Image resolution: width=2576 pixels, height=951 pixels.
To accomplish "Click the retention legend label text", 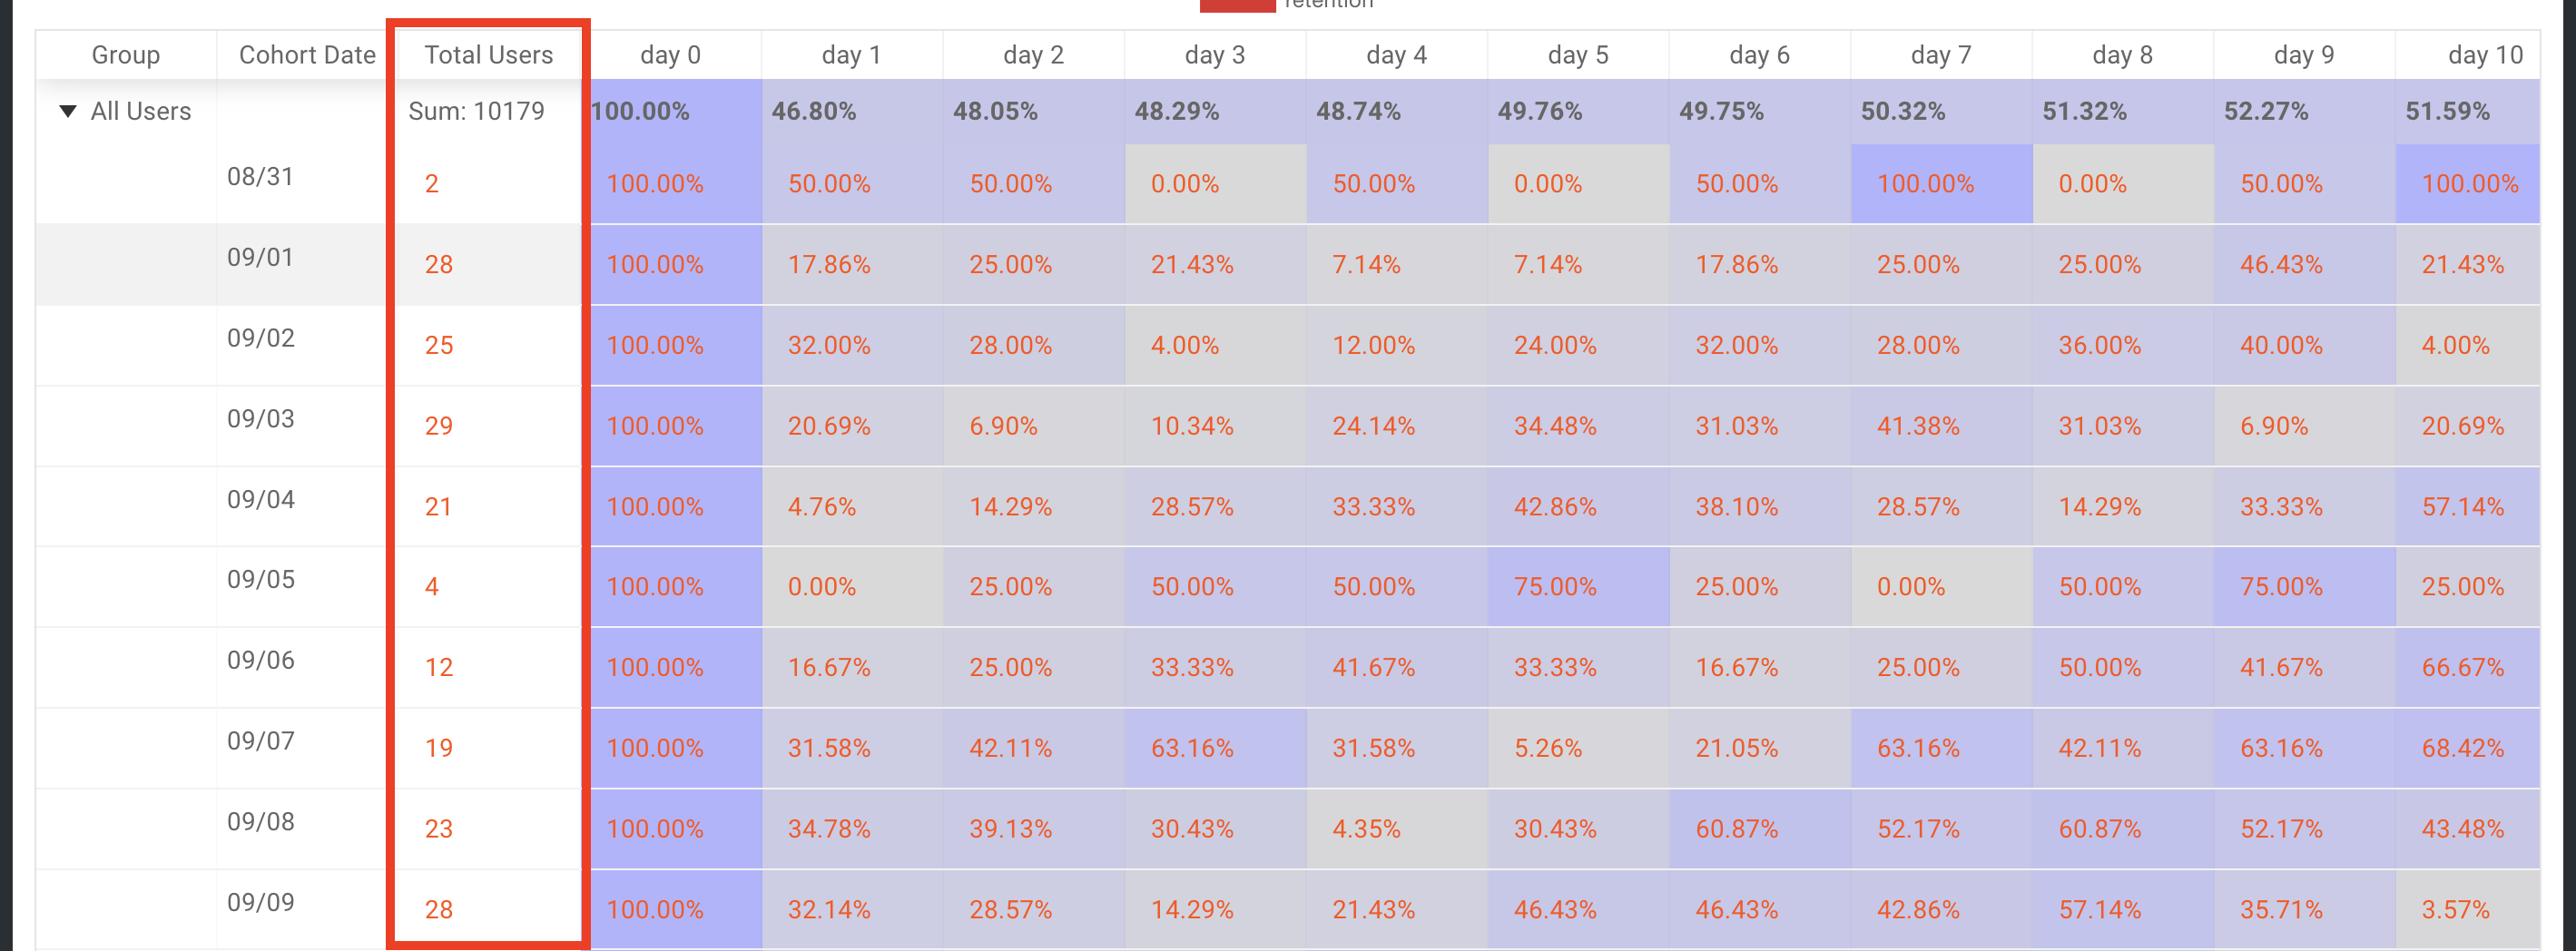I will point(1328,5).
